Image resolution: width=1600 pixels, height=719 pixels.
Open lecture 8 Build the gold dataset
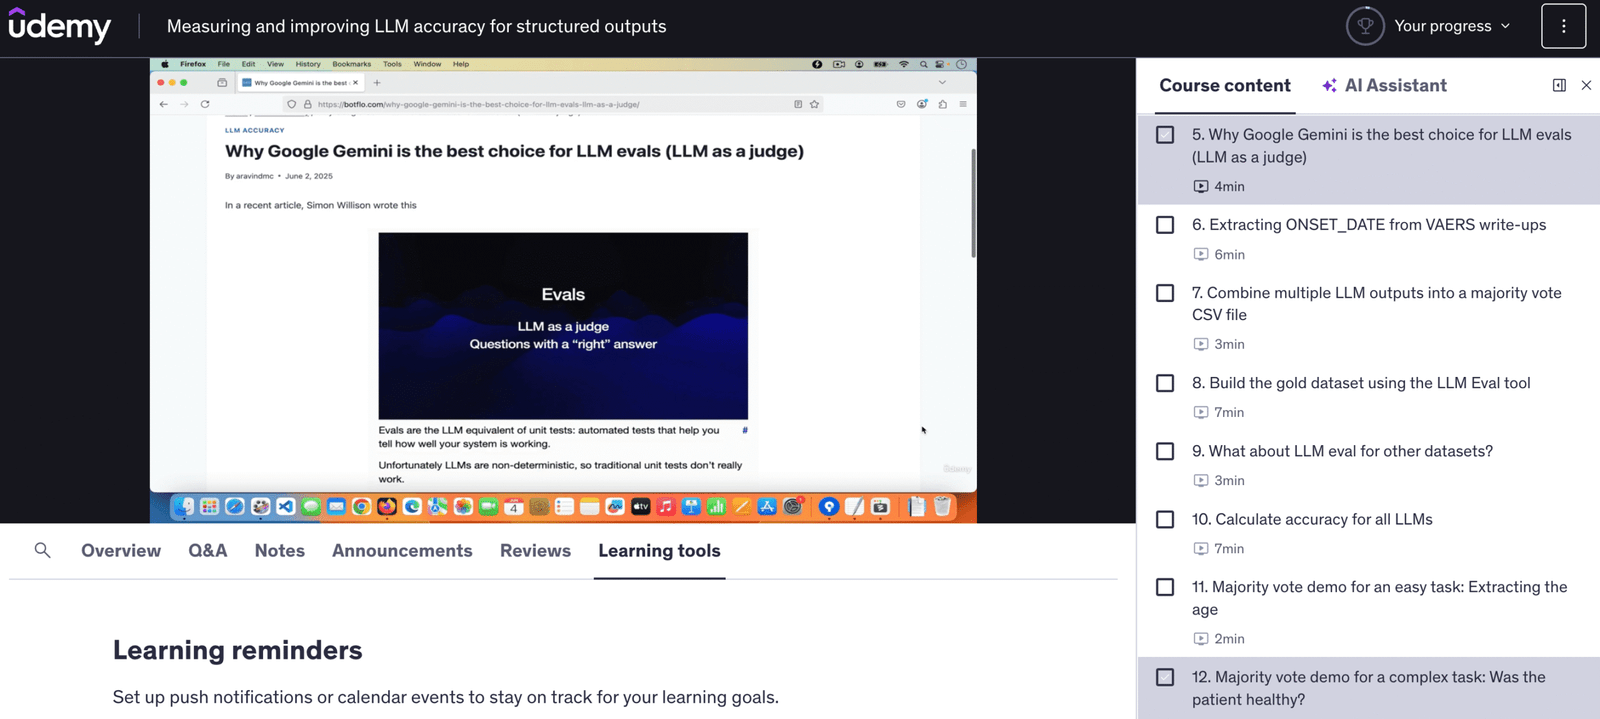pyautogui.click(x=1361, y=383)
